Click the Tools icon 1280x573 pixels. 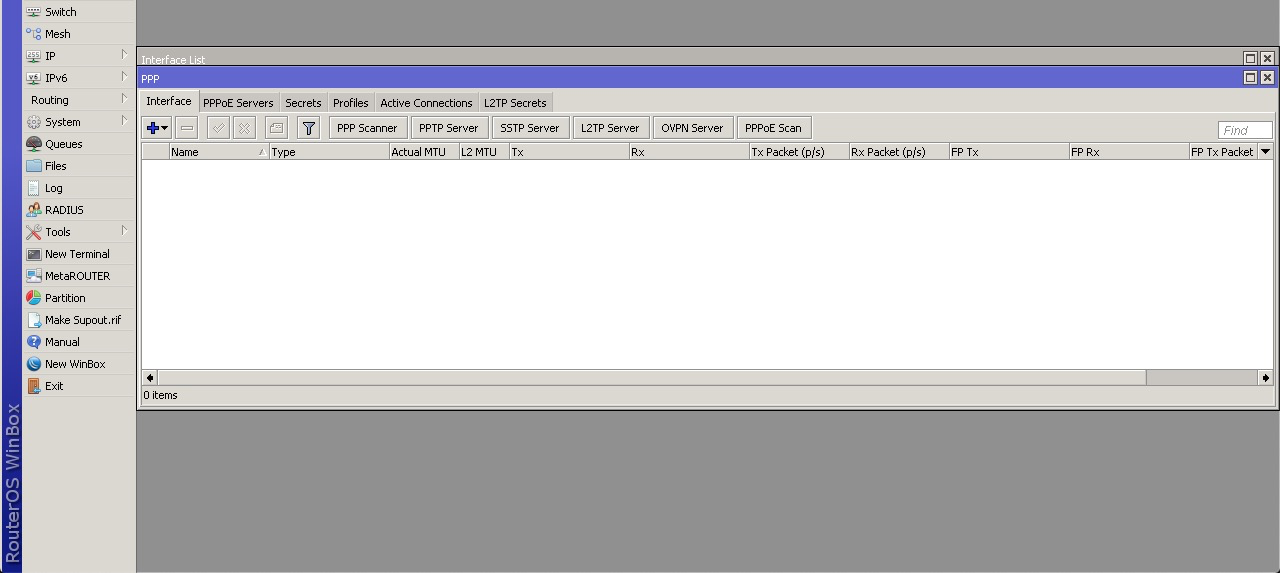pos(34,232)
